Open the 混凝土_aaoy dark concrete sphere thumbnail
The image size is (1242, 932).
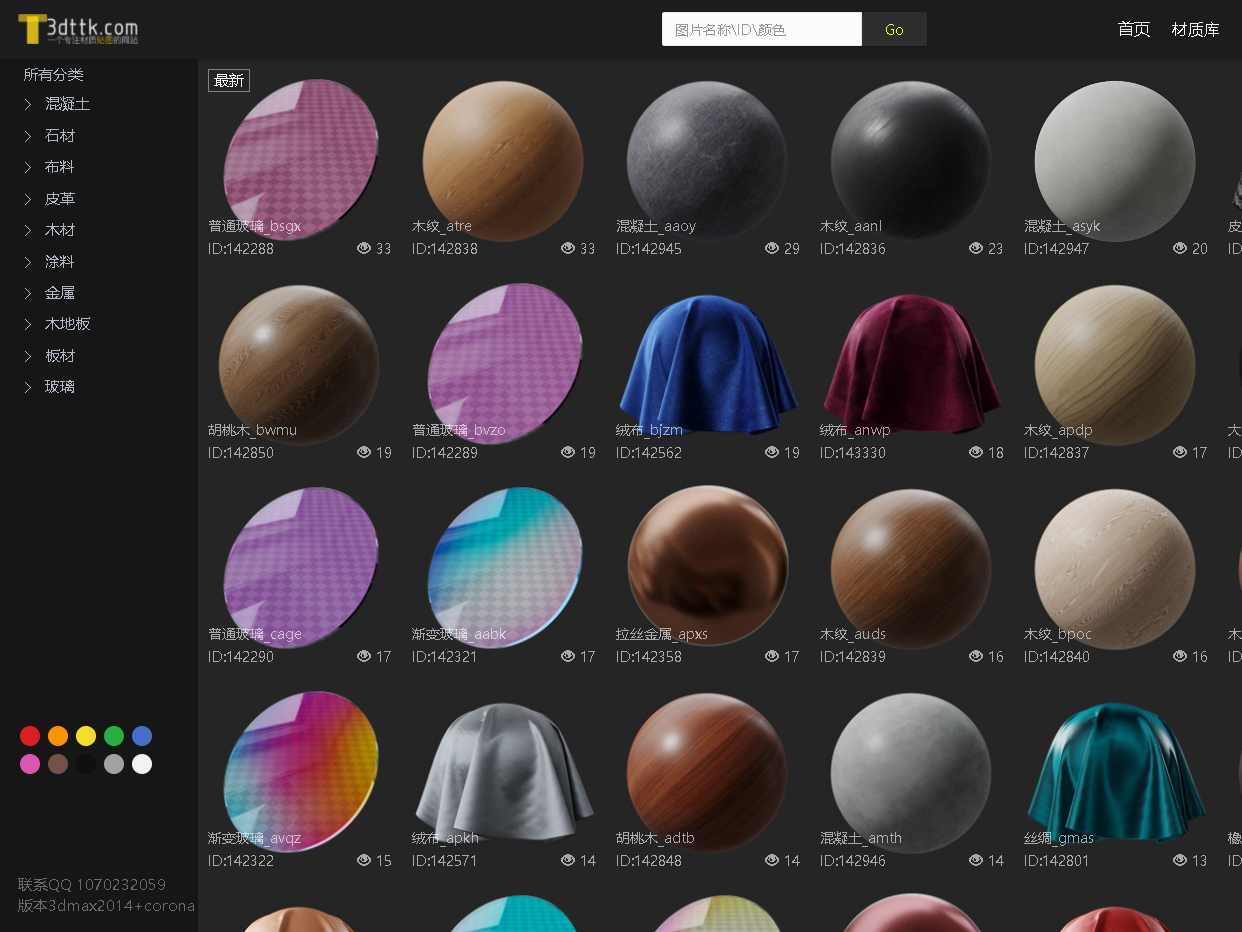pyautogui.click(x=707, y=160)
